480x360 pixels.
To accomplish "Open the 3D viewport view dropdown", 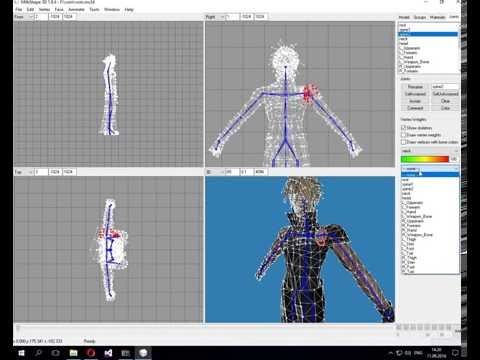I will tap(215, 172).
